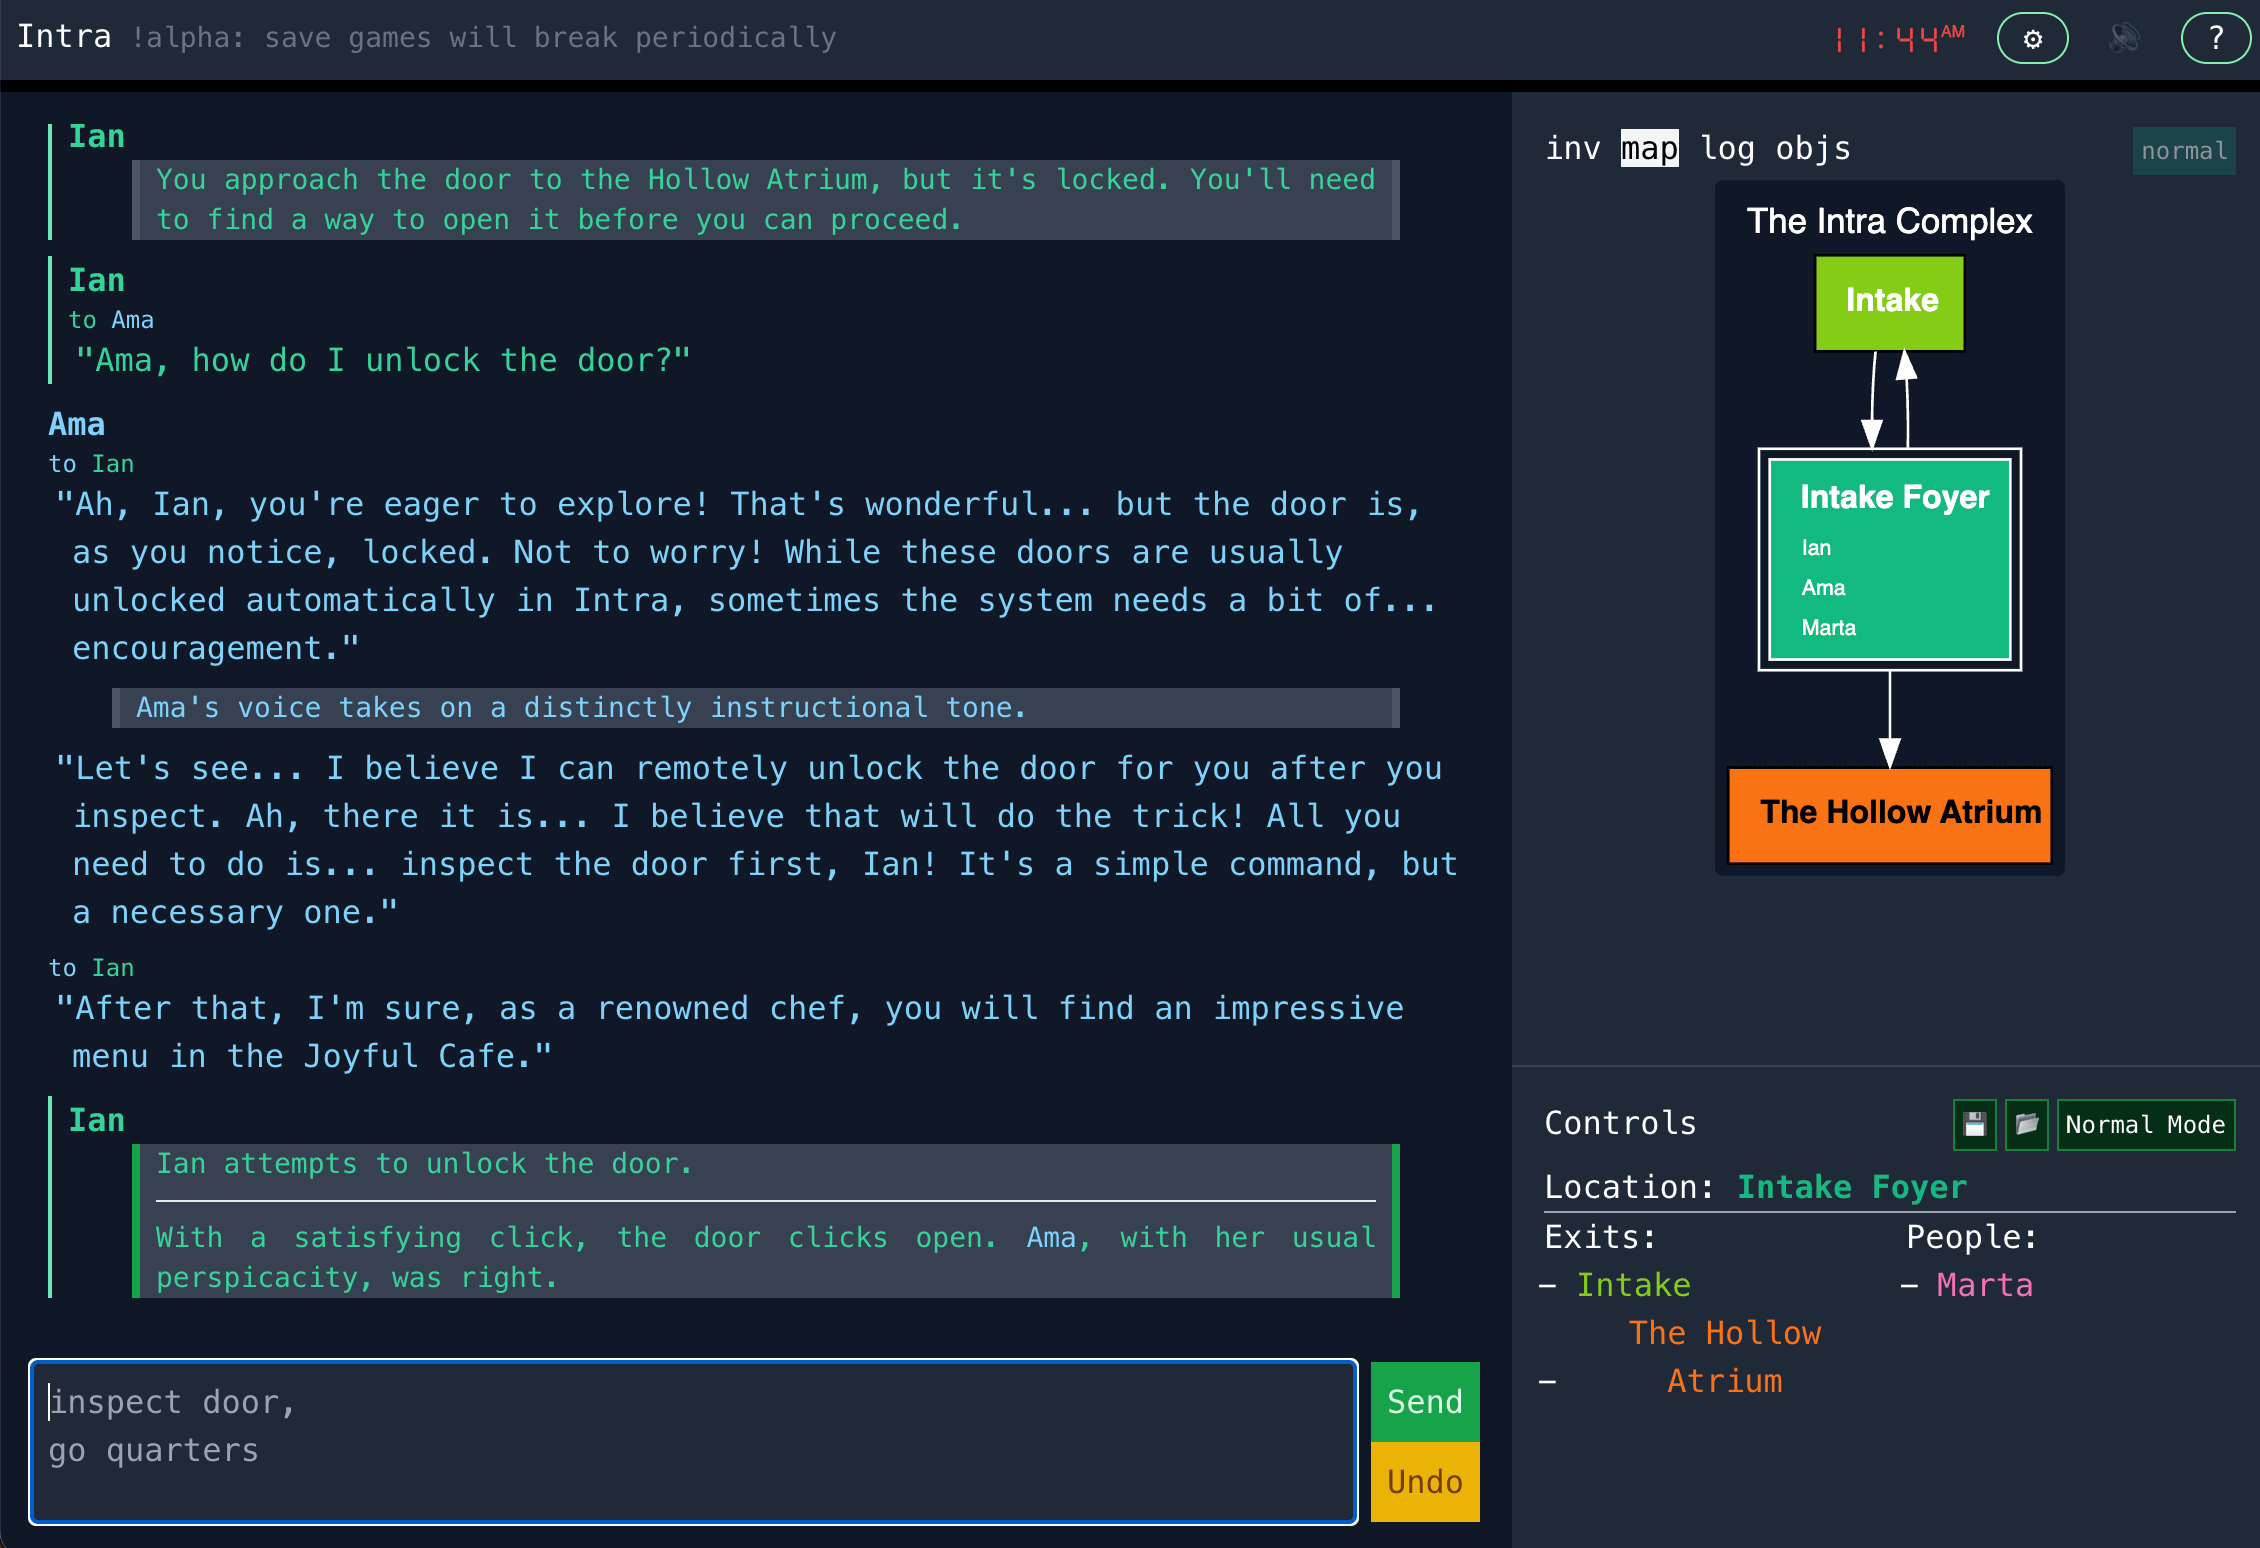This screenshot has width=2260, height=1548.
Task: Click the load game folder icon
Action: (2027, 1125)
